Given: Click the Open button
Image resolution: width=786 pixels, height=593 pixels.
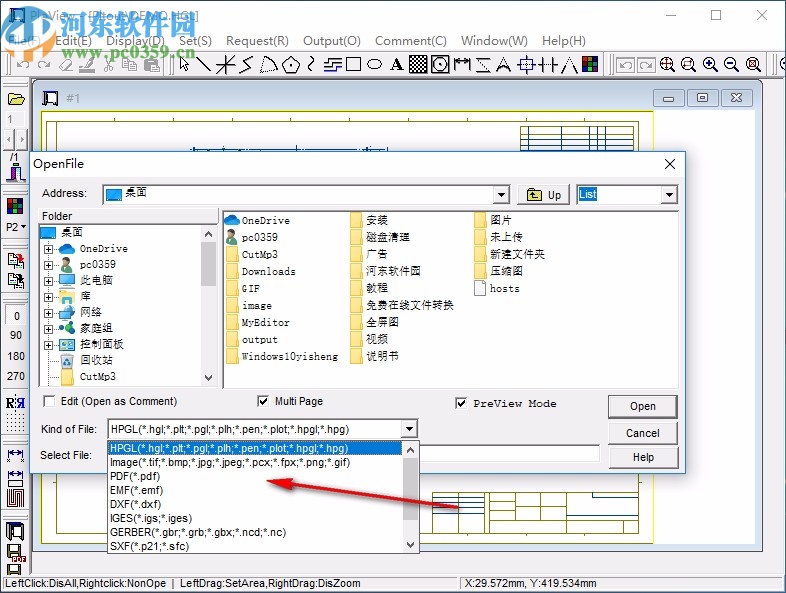Looking at the screenshot, I should click(x=643, y=407).
